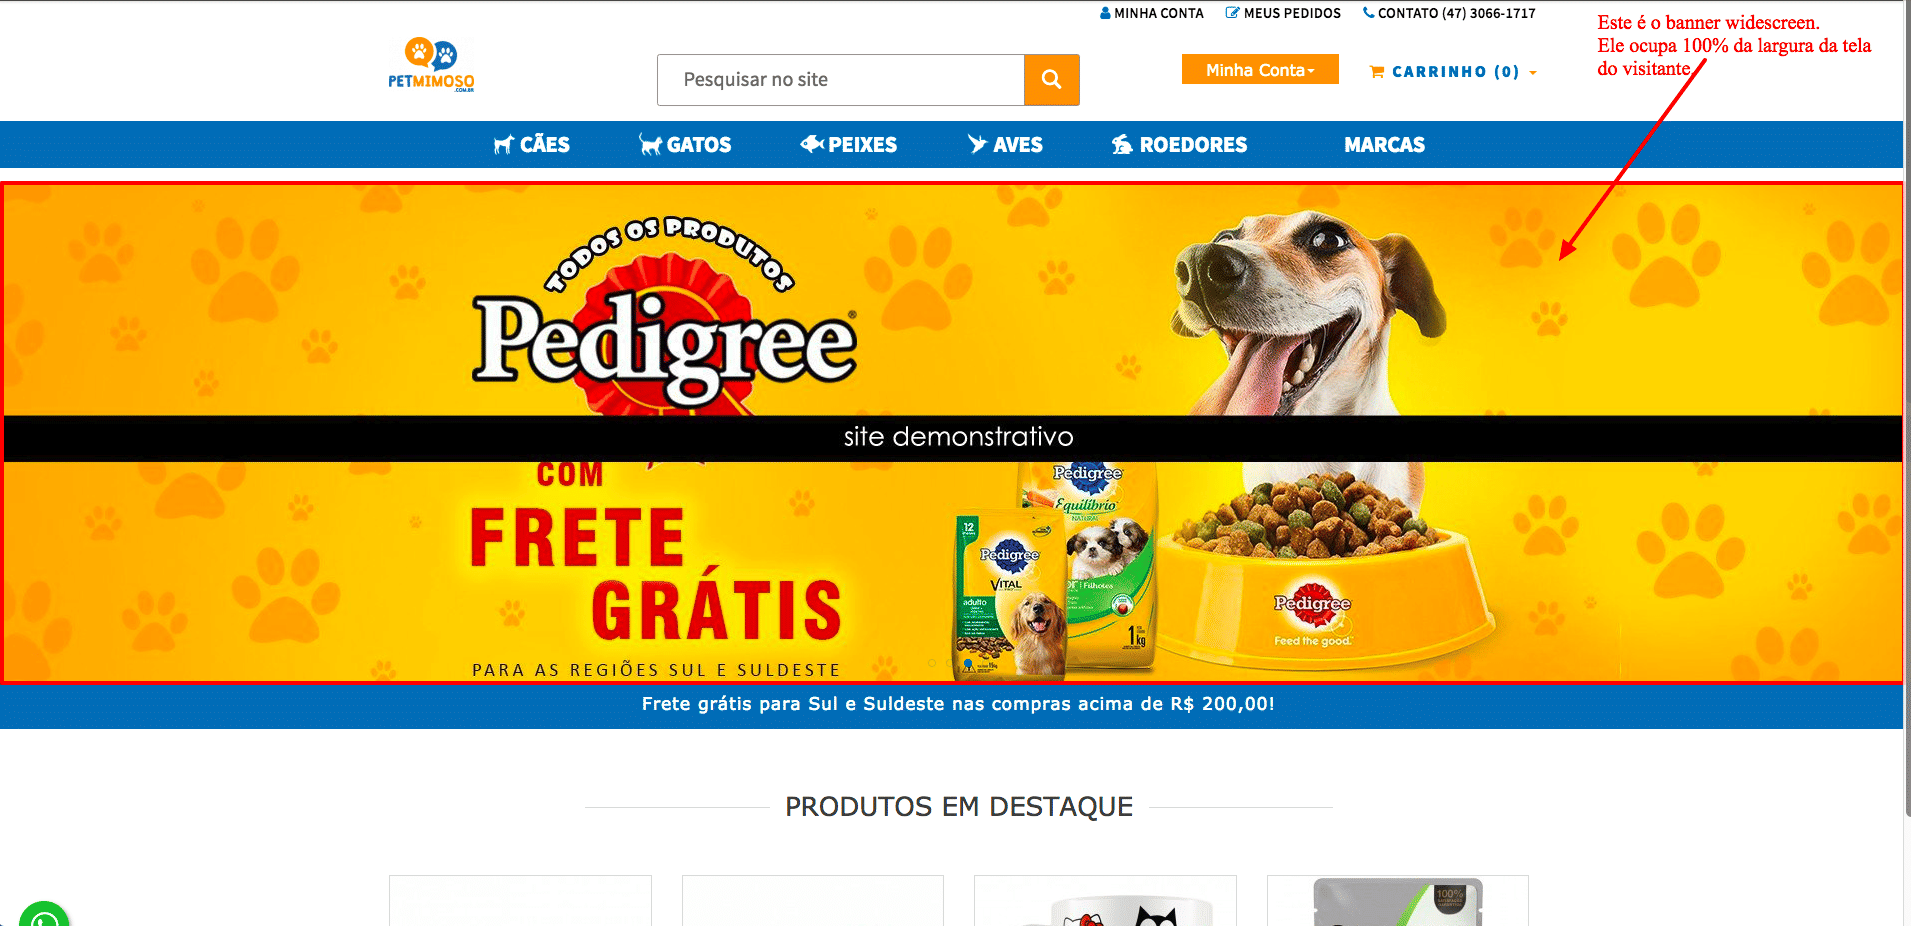
Task: Click the bird icon beside Aves
Action: click(x=977, y=144)
